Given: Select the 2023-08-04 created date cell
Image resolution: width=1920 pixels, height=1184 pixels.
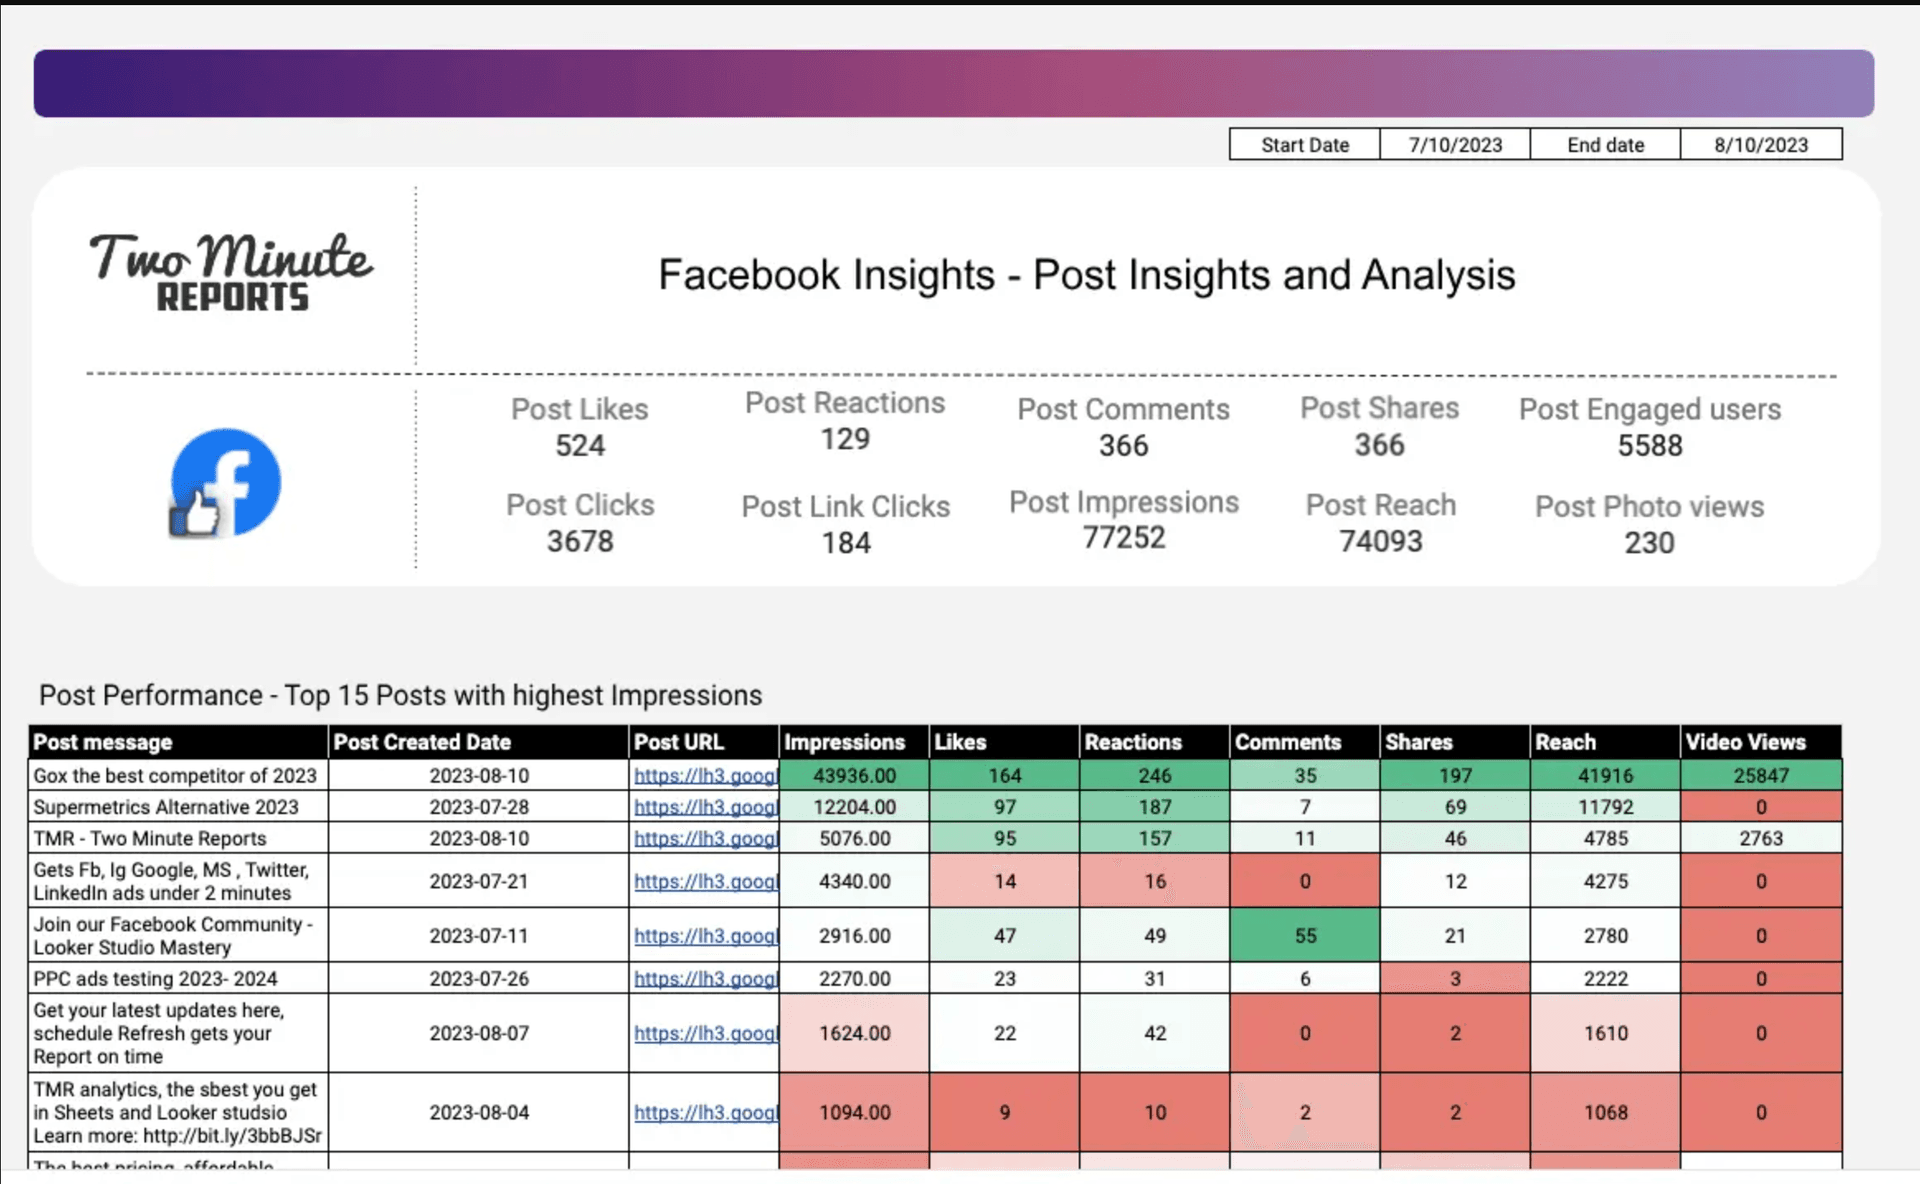Looking at the screenshot, I should 479,1112.
